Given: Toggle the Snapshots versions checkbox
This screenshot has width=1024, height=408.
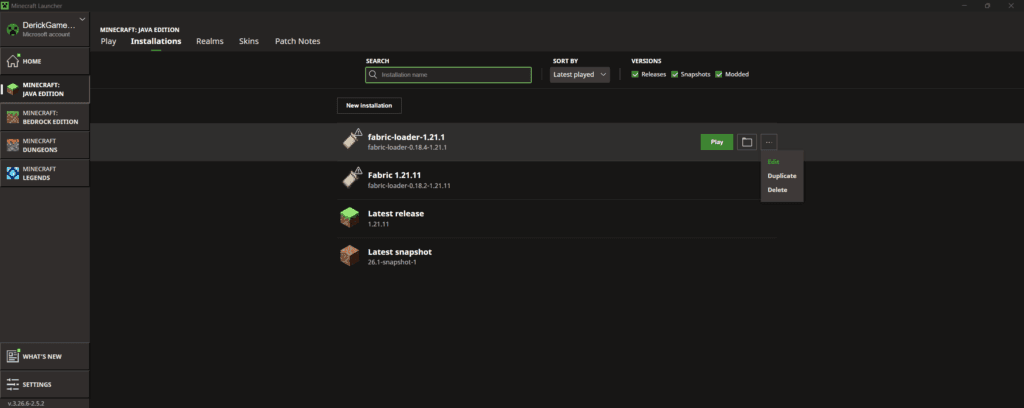Looking at the screenshot, I should tap(675, 74).
